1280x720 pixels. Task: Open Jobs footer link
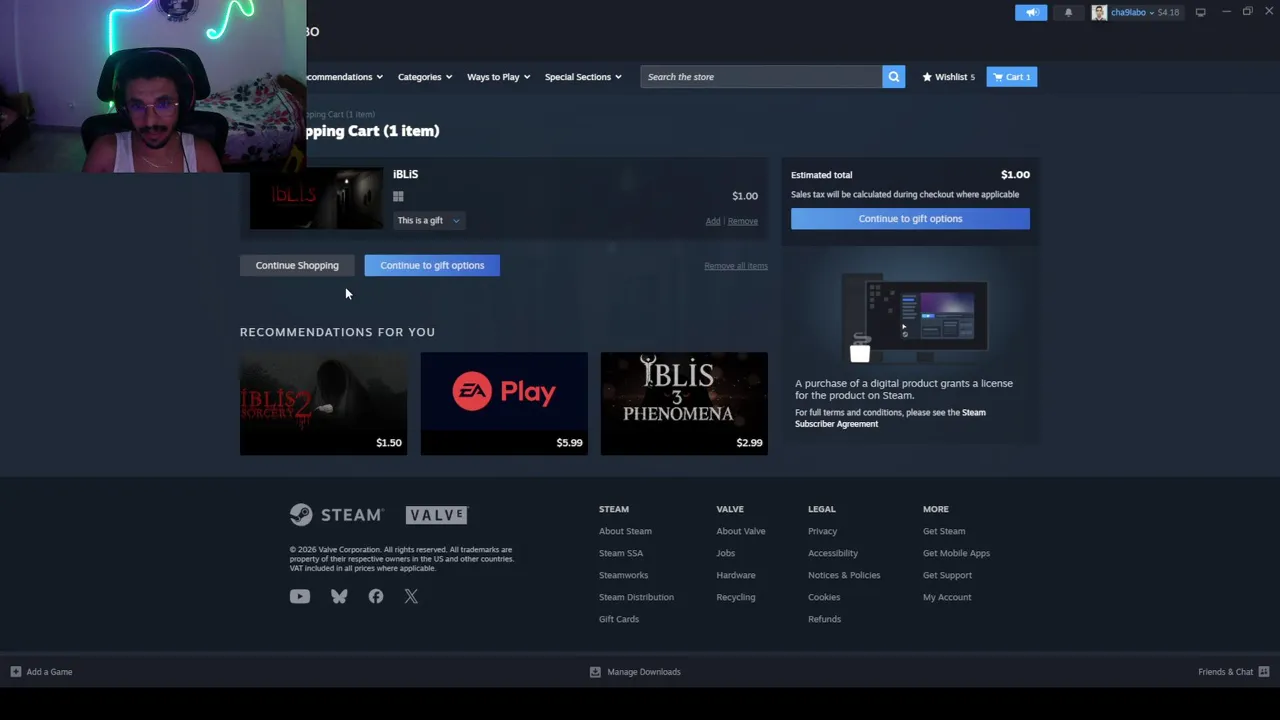pos(726,553)
